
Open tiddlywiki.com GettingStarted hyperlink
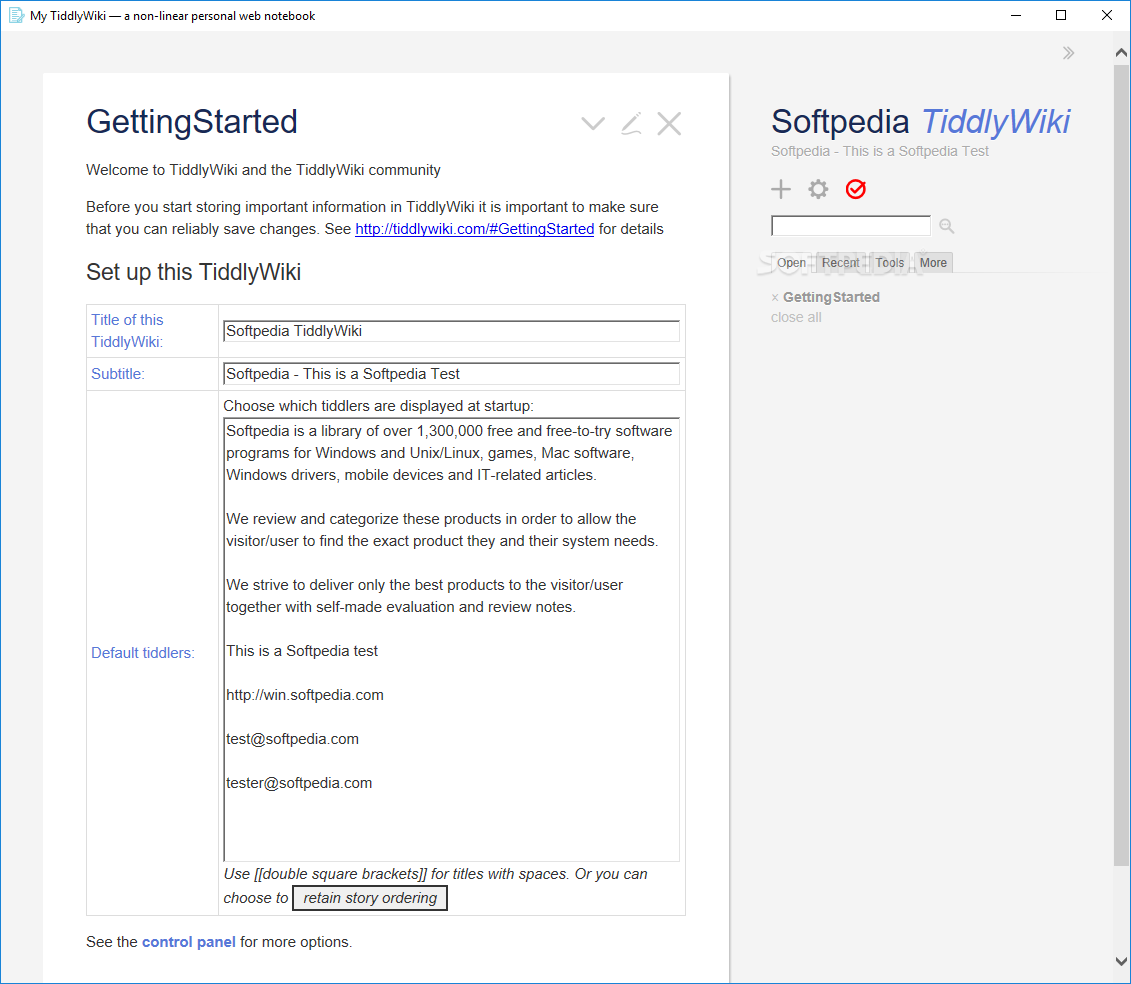point(475,229)
